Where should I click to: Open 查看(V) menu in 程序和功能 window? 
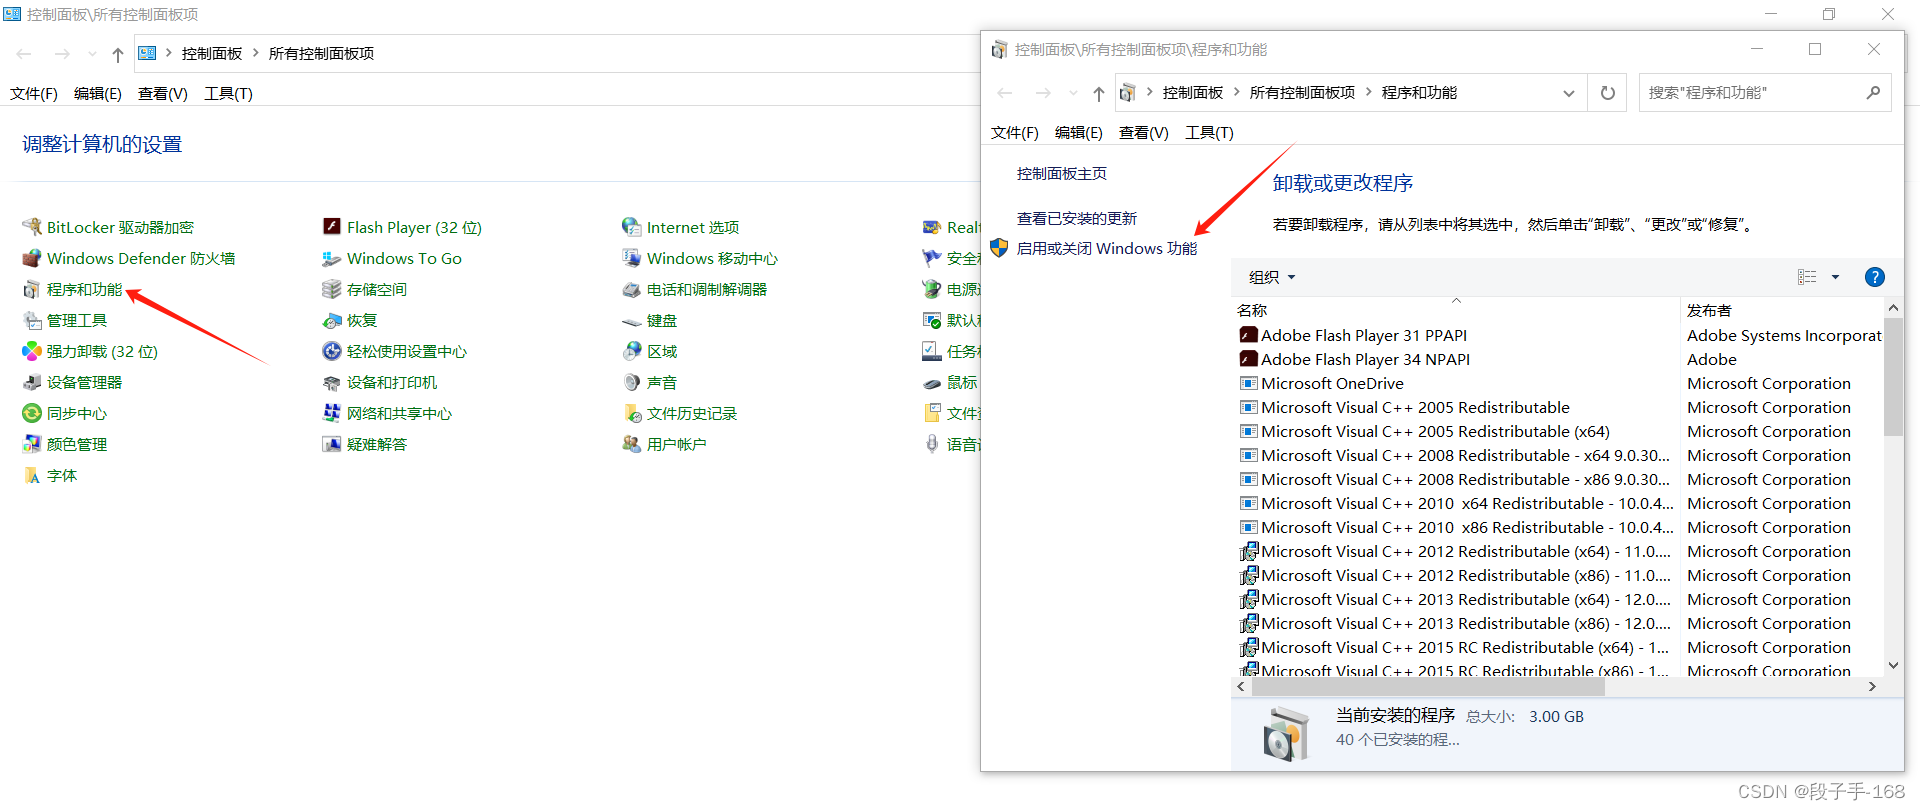click(x=1143, y=133)
